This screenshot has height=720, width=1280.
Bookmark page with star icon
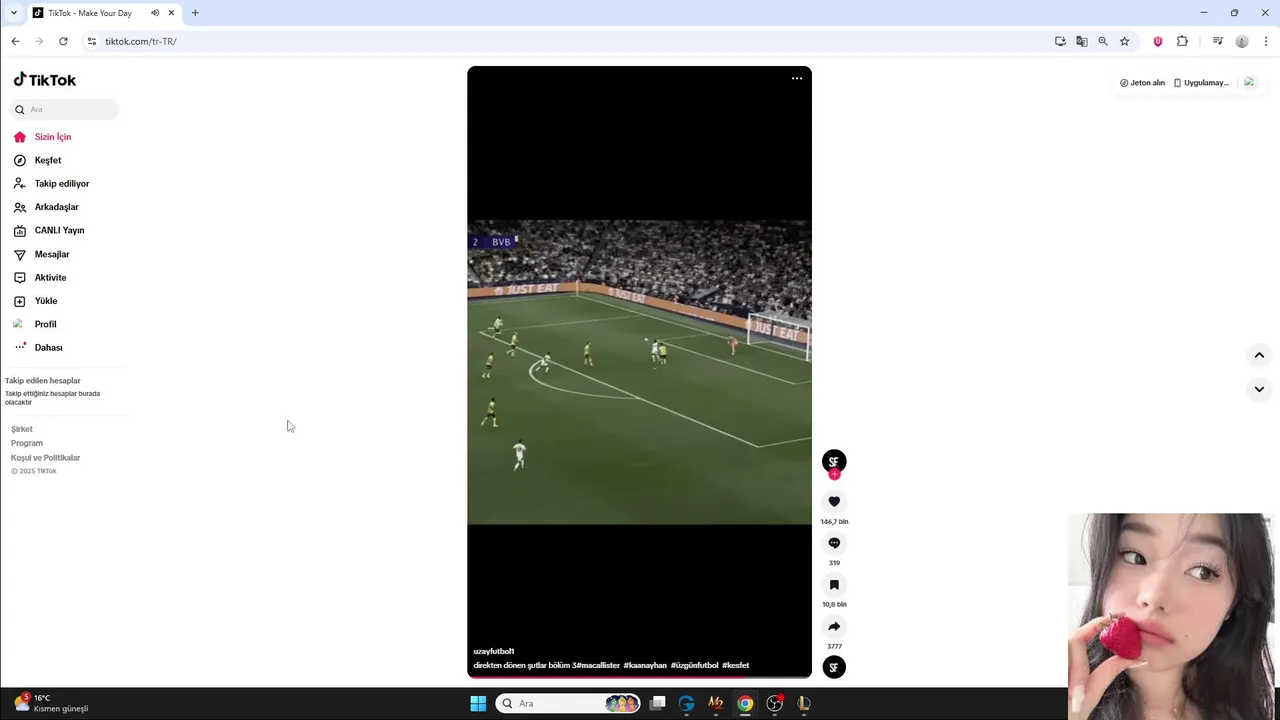point(1125,41)
